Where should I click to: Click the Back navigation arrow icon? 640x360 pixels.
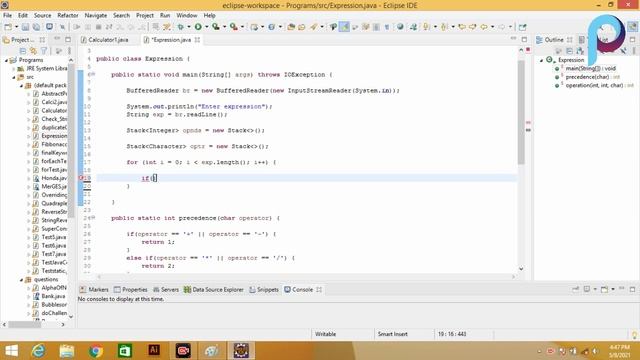pos(484,27)
